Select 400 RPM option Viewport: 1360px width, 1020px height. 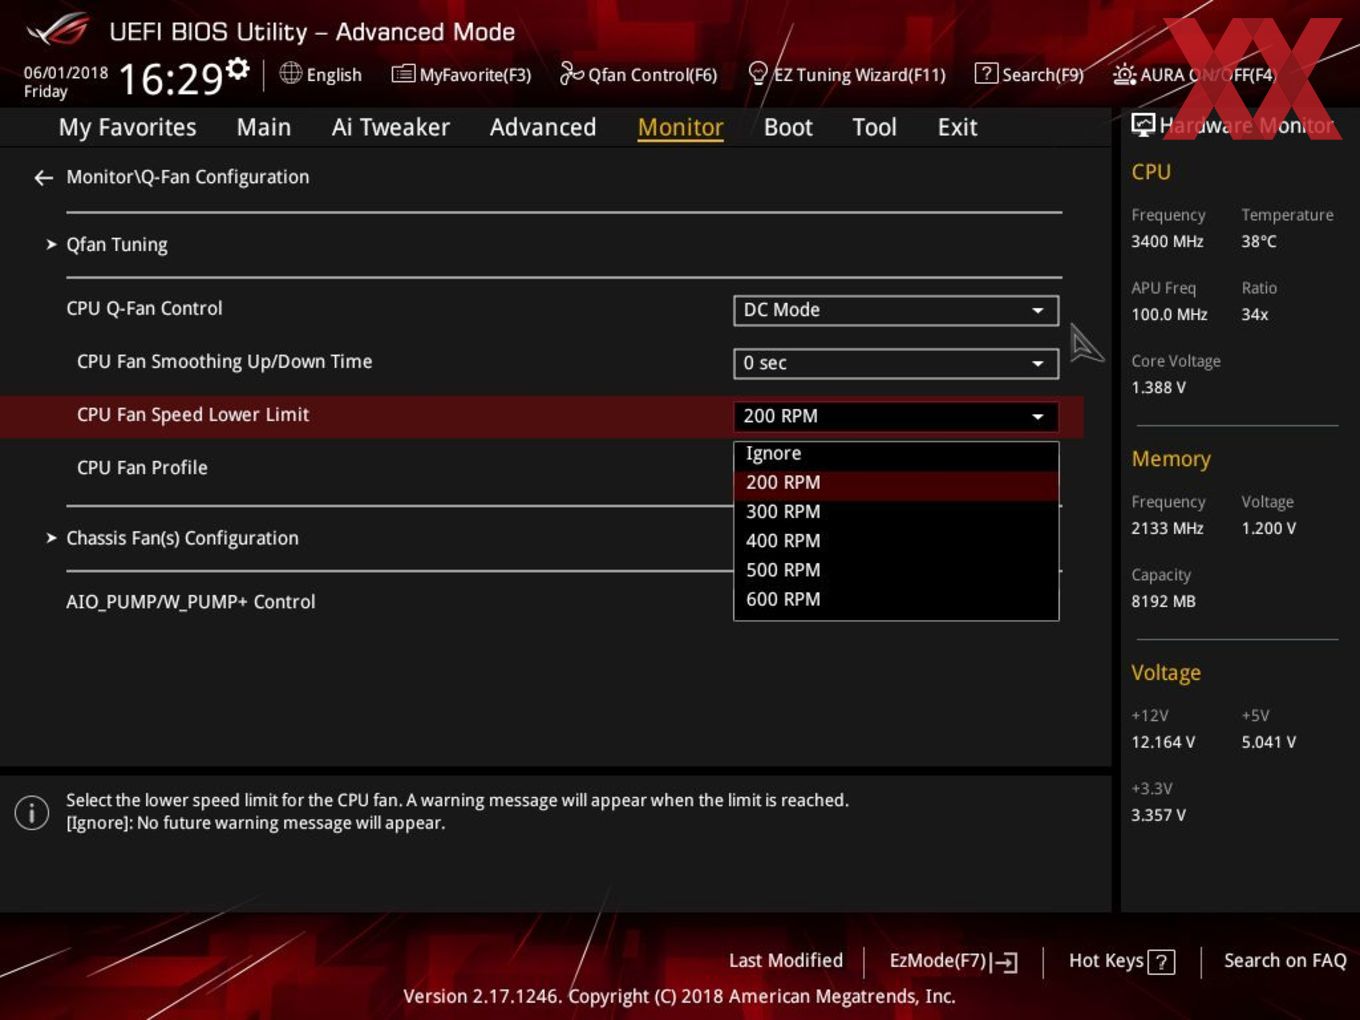click(896, 541)
